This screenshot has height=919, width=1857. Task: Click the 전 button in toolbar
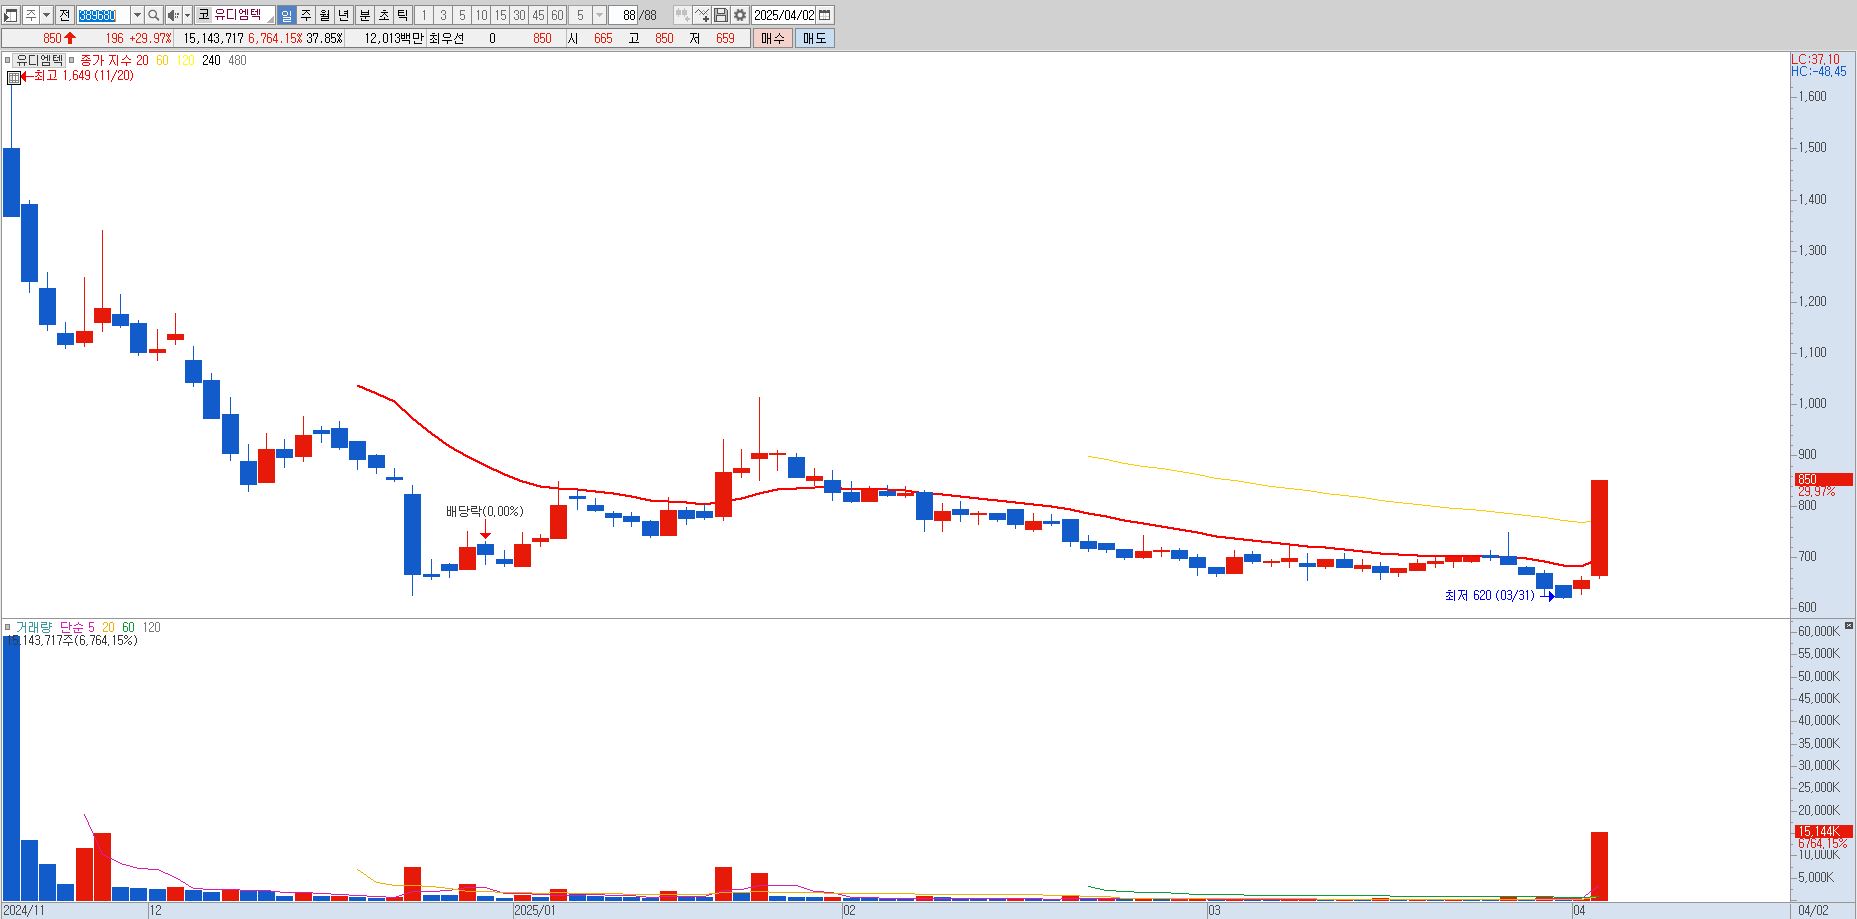click(x=65, y=15)
